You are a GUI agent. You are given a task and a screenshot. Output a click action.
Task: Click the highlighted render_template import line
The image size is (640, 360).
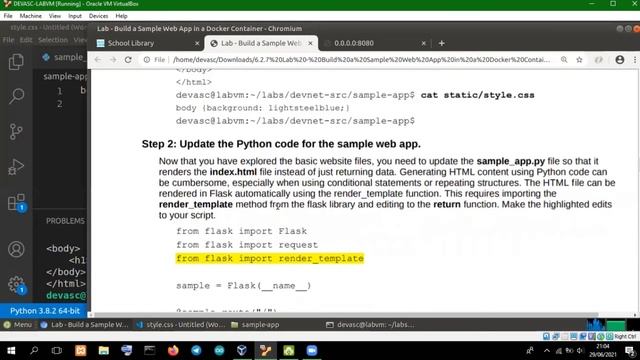tap(269, 258)
